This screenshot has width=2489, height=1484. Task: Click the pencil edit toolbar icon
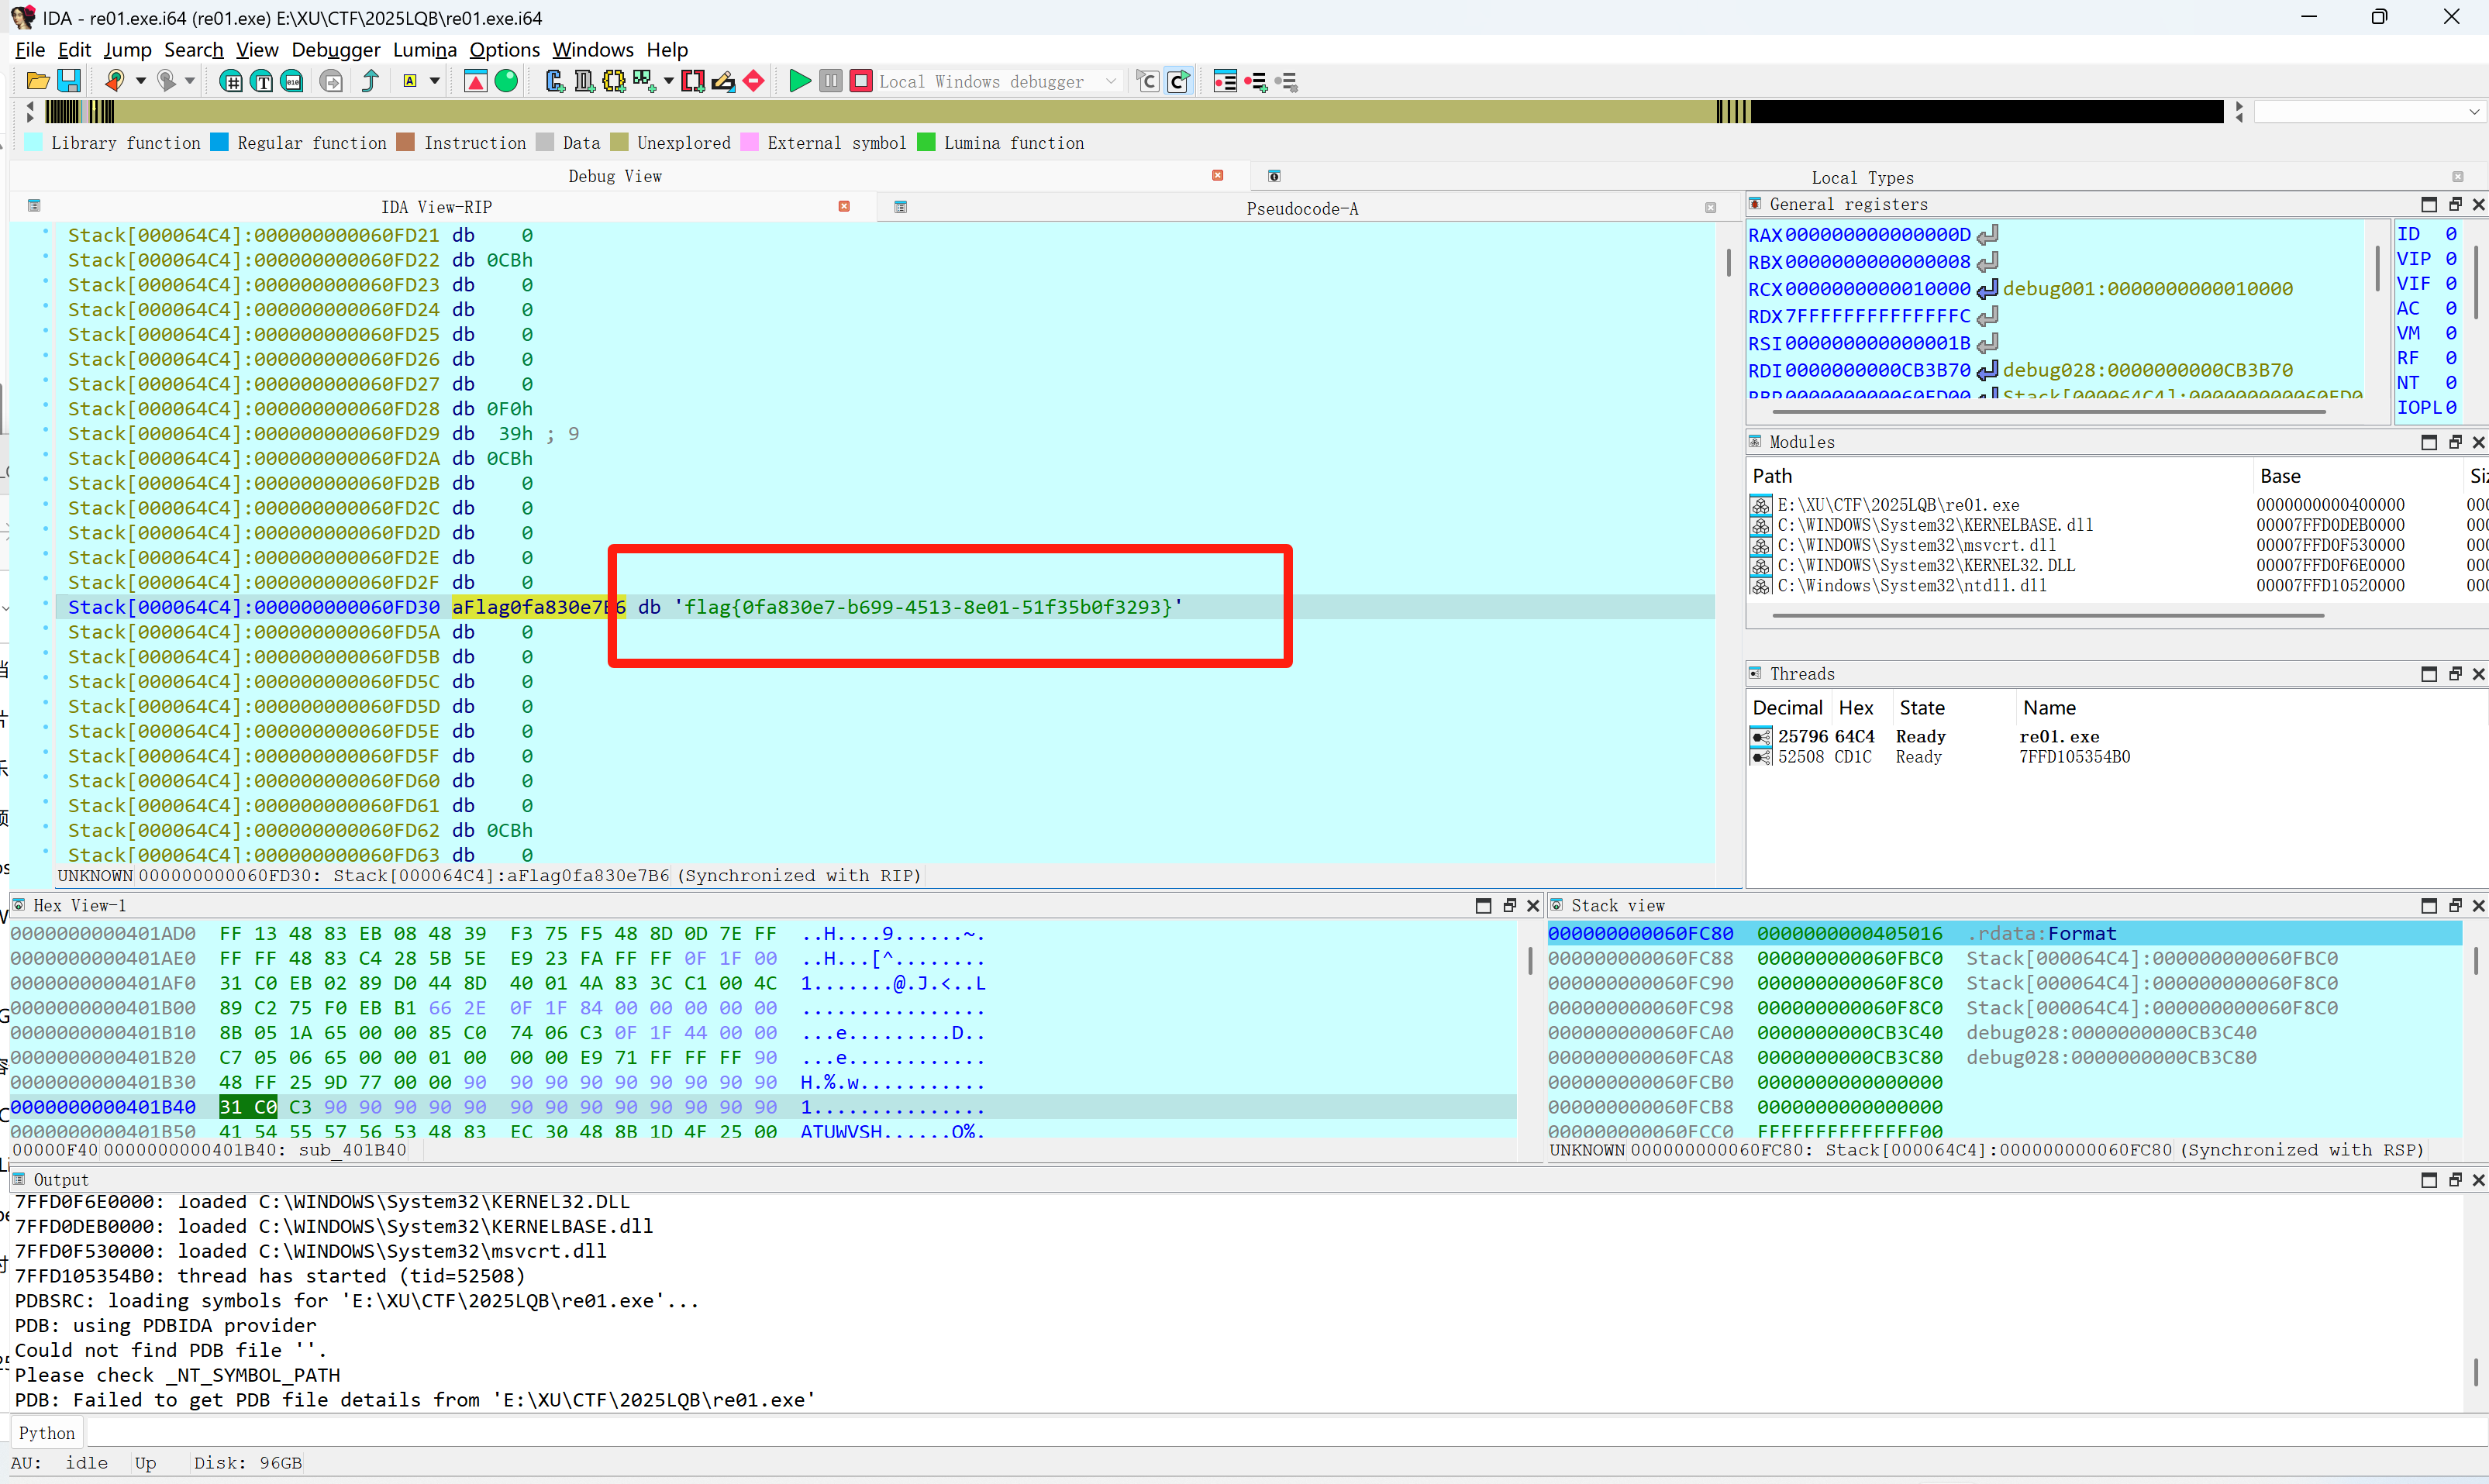723,81
